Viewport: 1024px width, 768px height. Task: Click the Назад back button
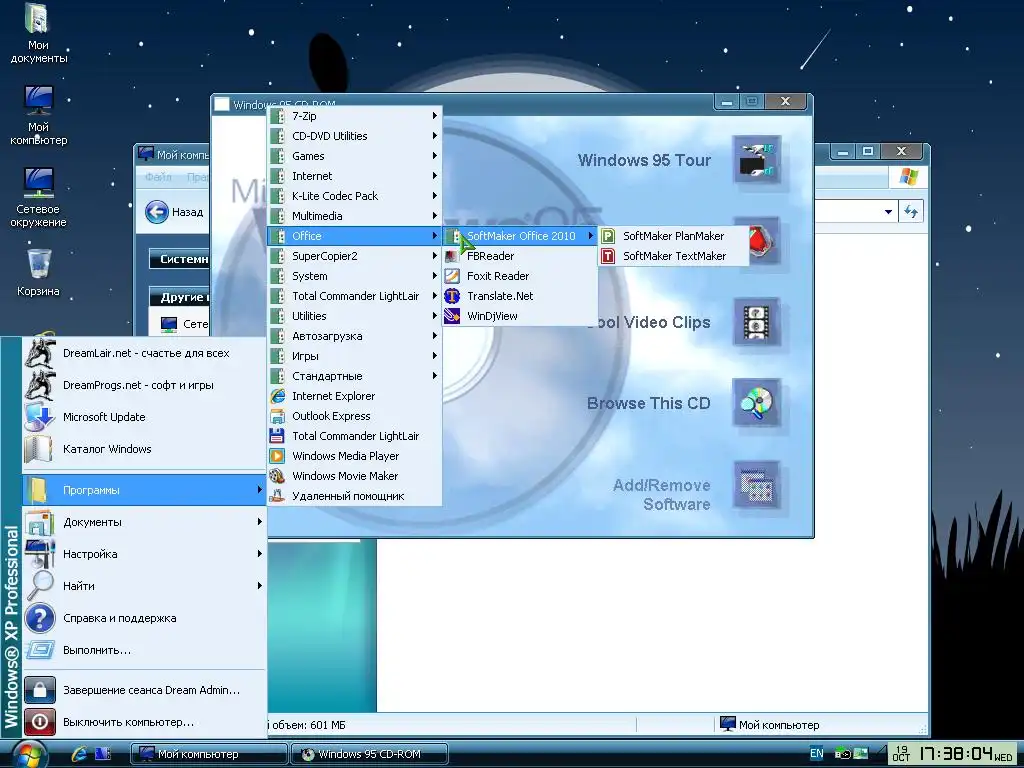pos(174,212)
